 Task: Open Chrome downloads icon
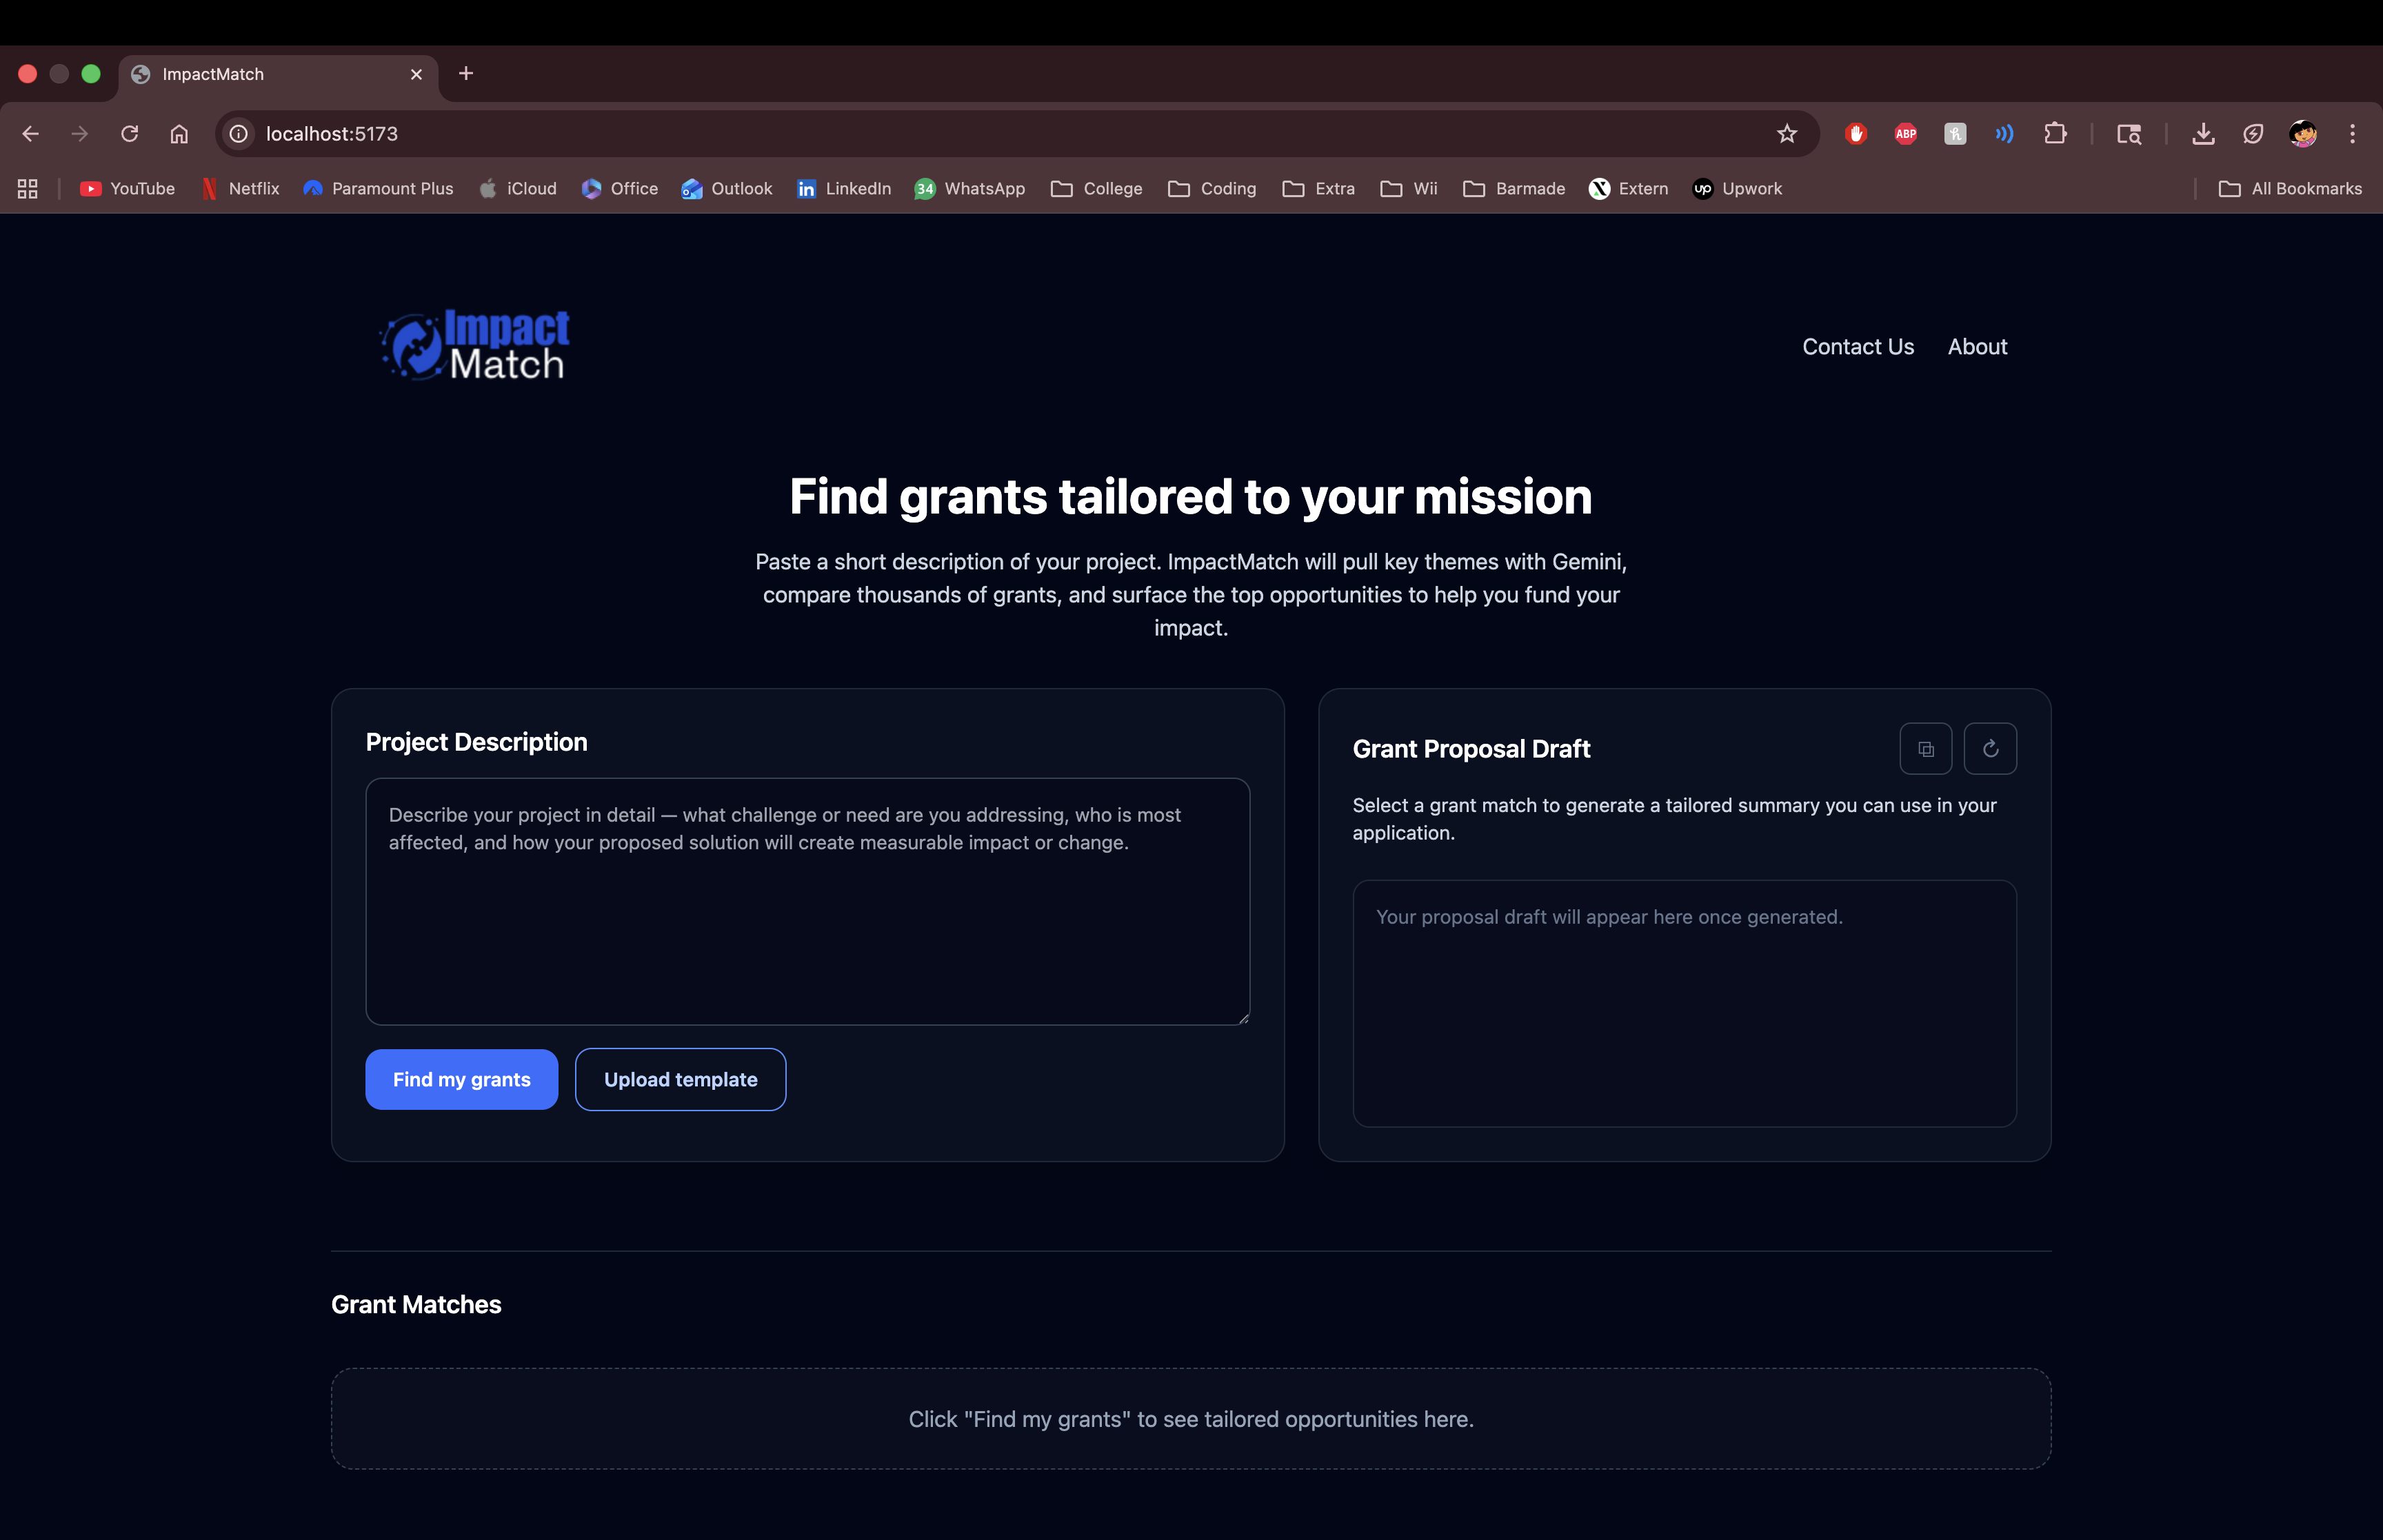[x=2203, y=134]
